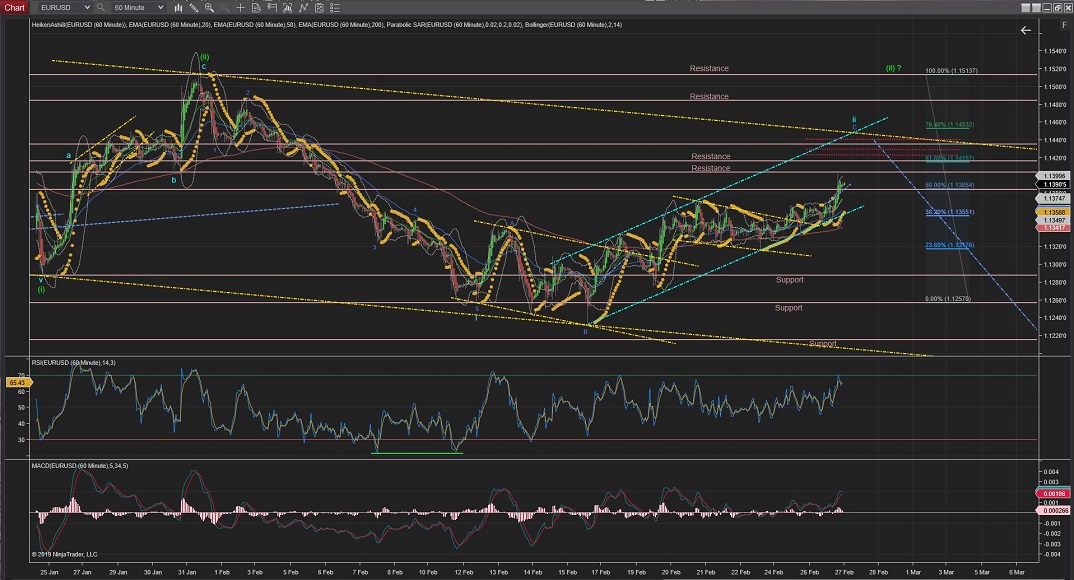Expand the EURUSD instrument dropdown
1074x580 pixels.
[x=86, y=7]
